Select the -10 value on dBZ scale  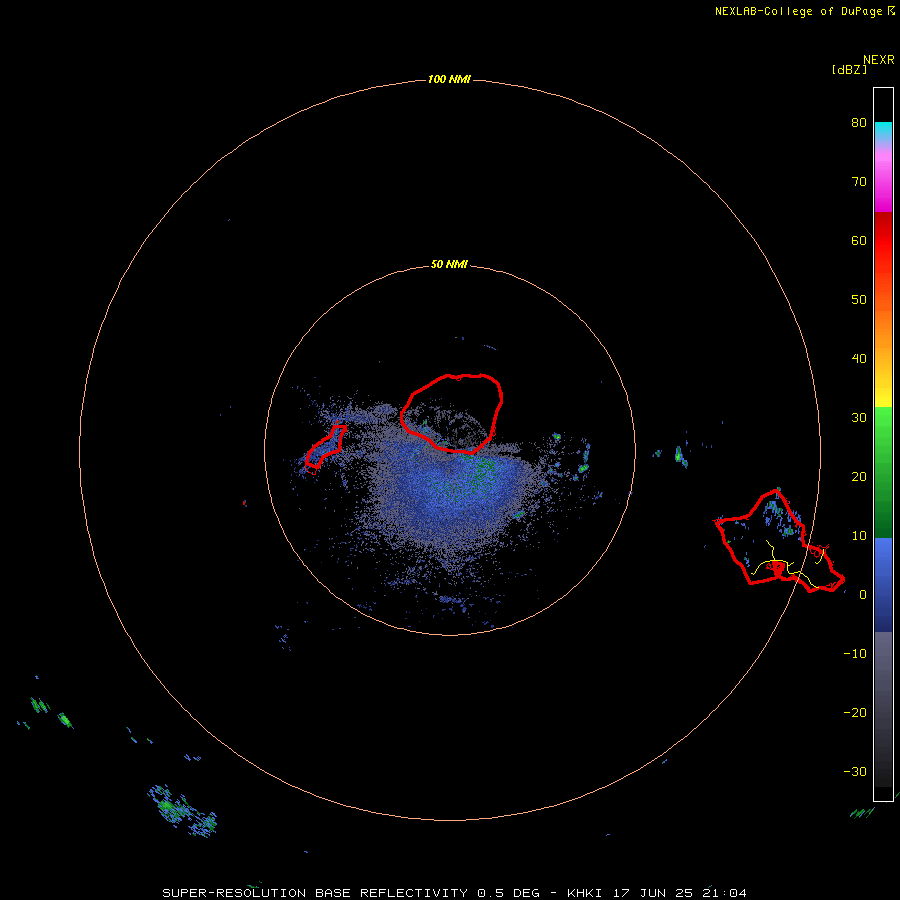pyautogui.click(x=855, y=654)
